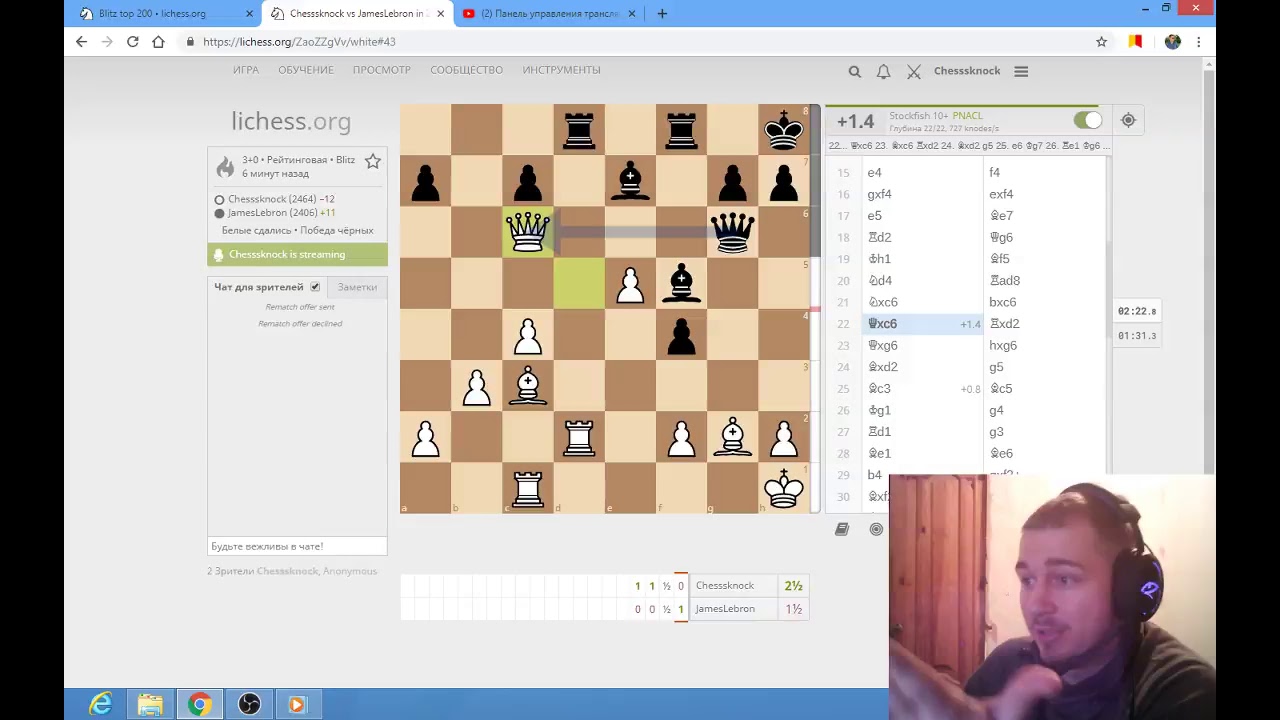Bookmark this game with the star icon
This screenshot has height=720, width=1280.
tap(373, 161)
